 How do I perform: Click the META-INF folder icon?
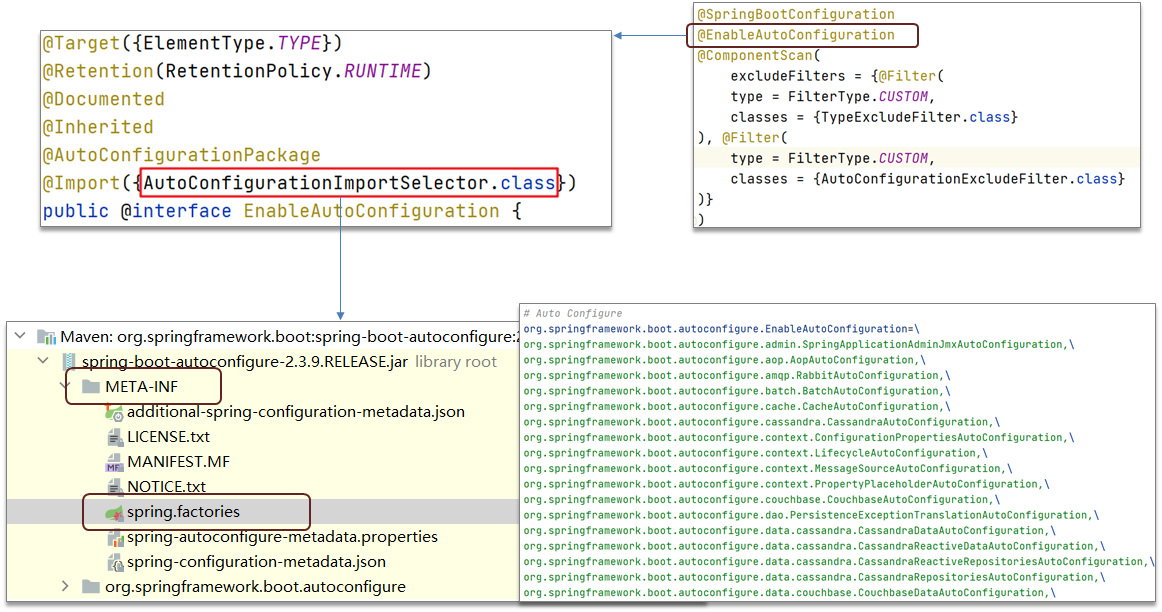coord(90,386)
